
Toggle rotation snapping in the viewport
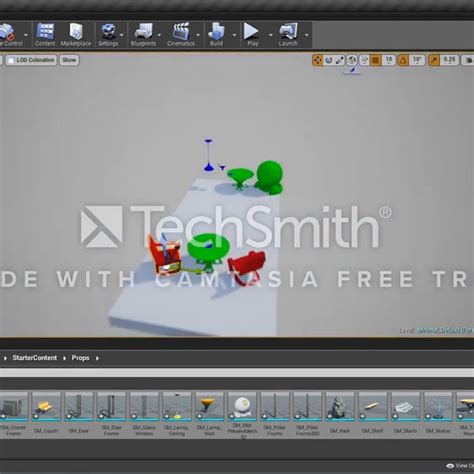coord(403,60)
